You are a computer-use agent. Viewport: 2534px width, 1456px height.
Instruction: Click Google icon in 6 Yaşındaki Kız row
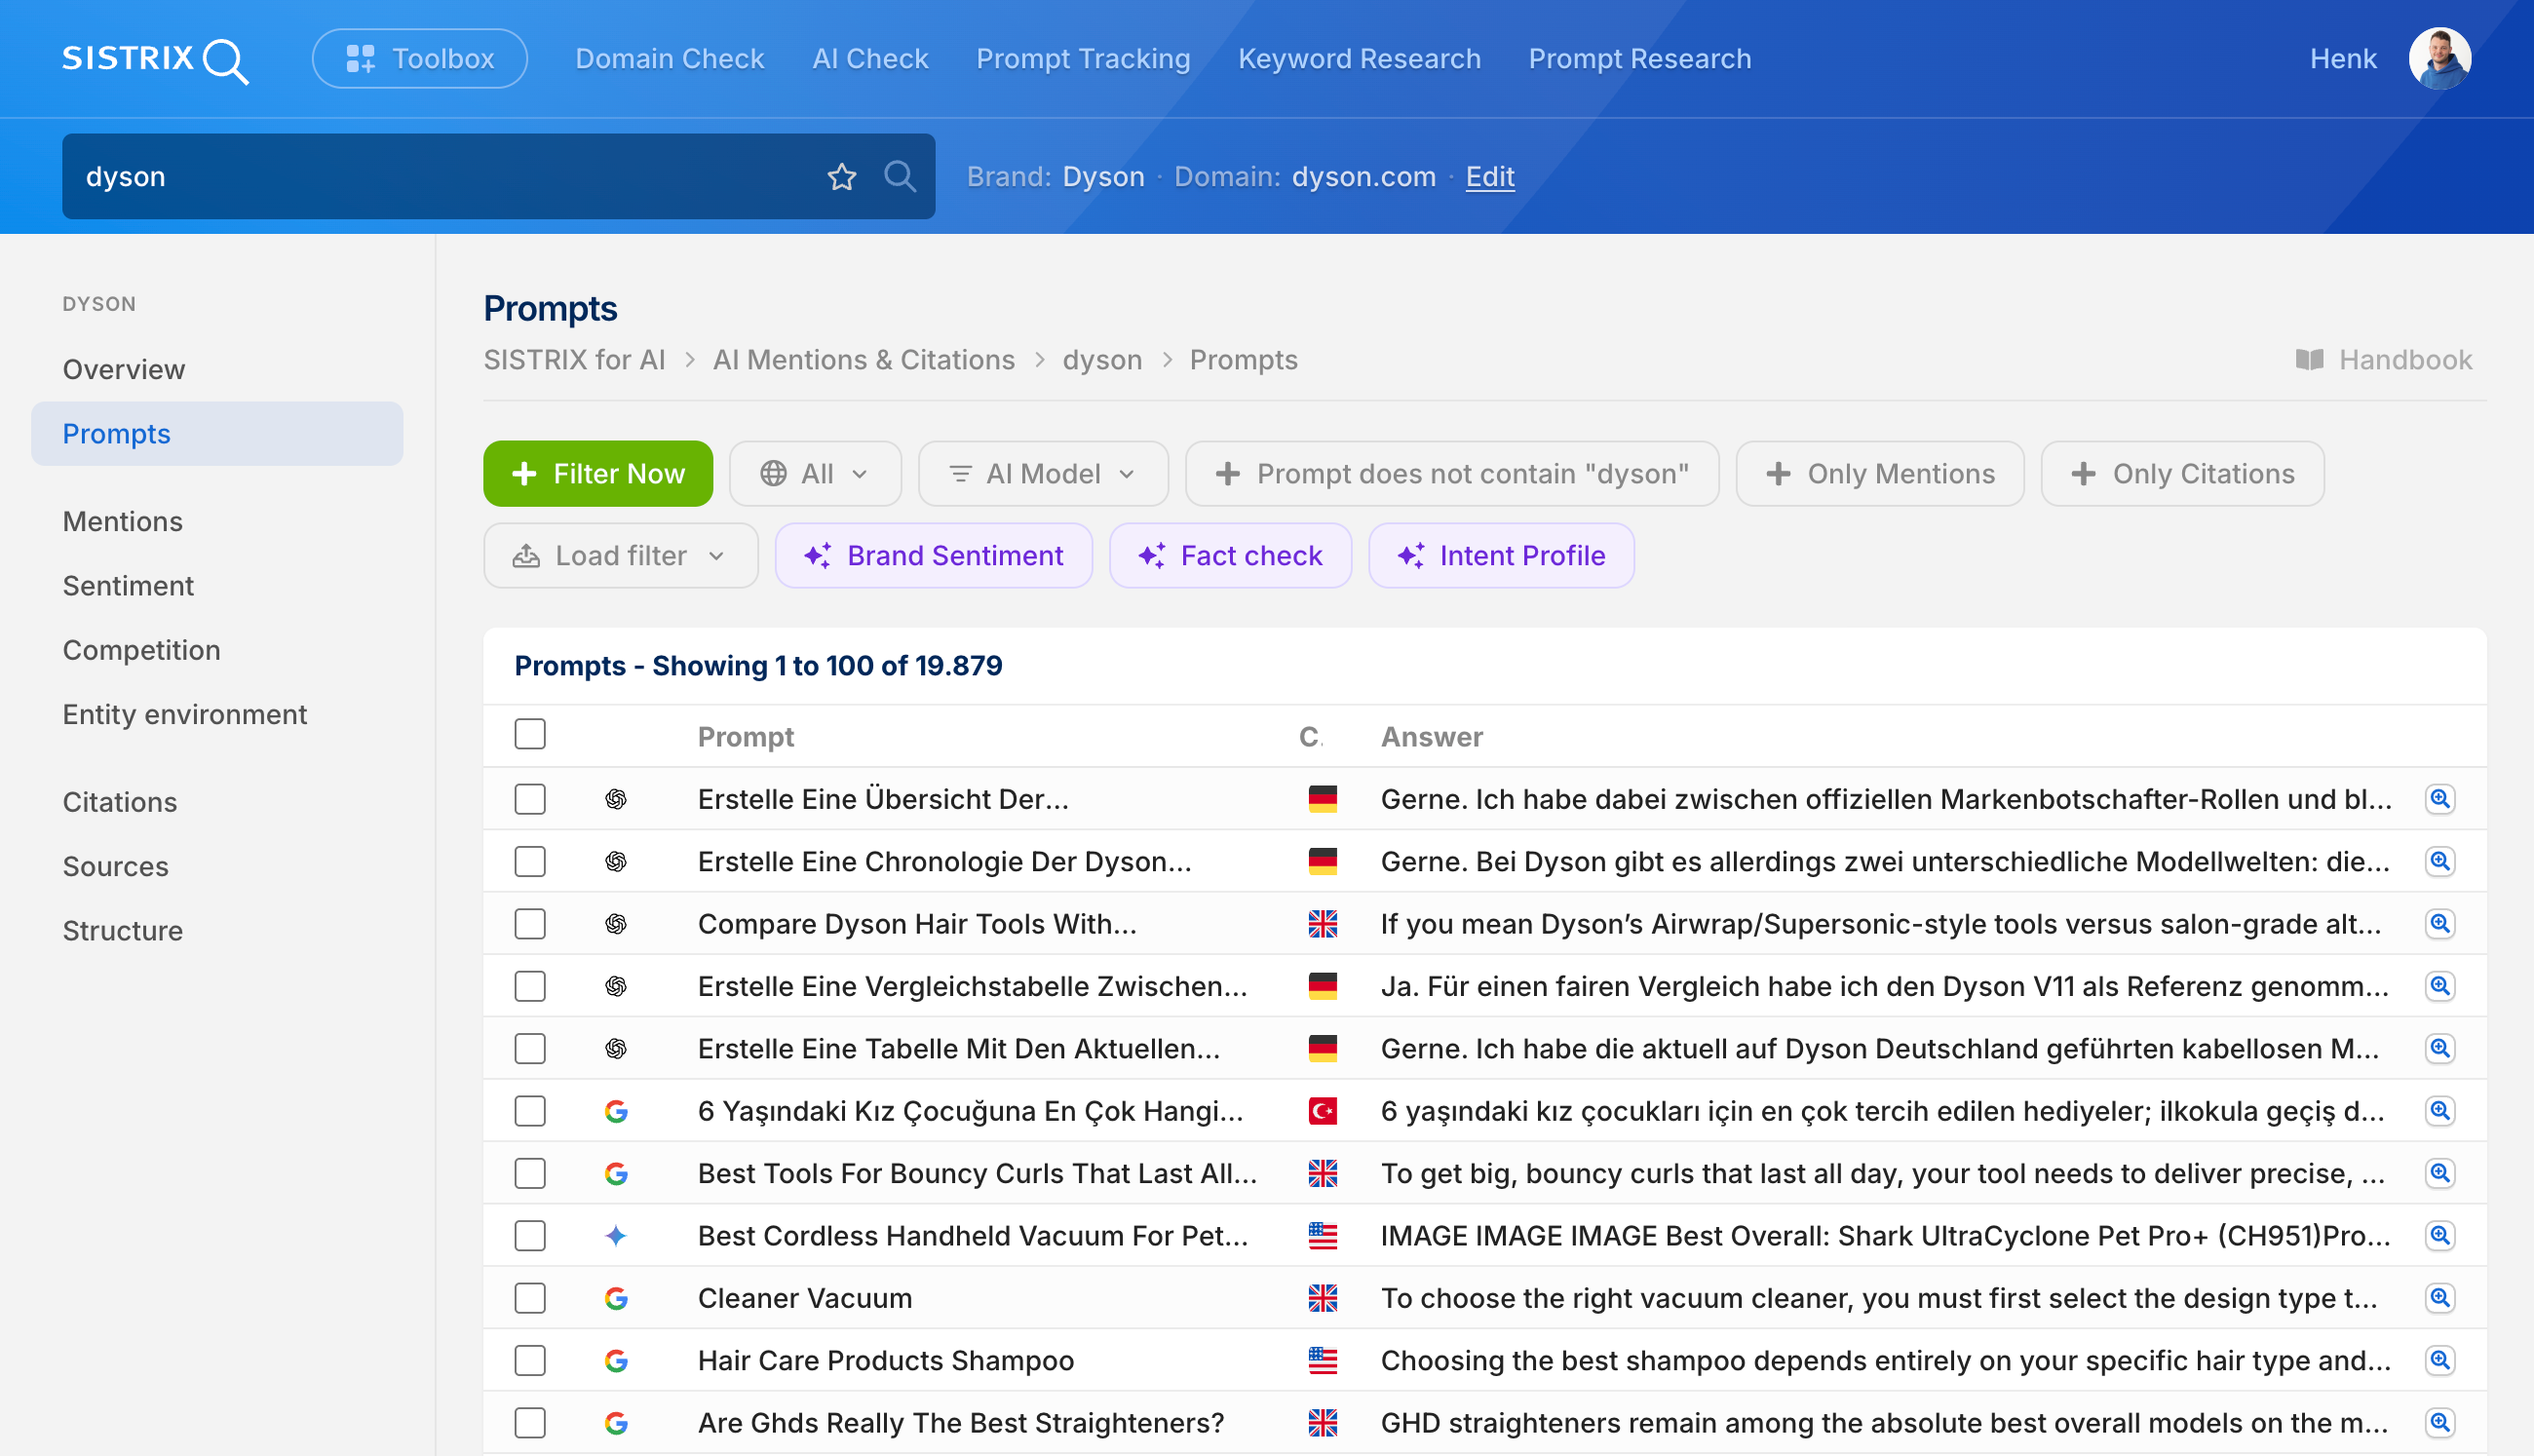click(x=616, y=1111)
